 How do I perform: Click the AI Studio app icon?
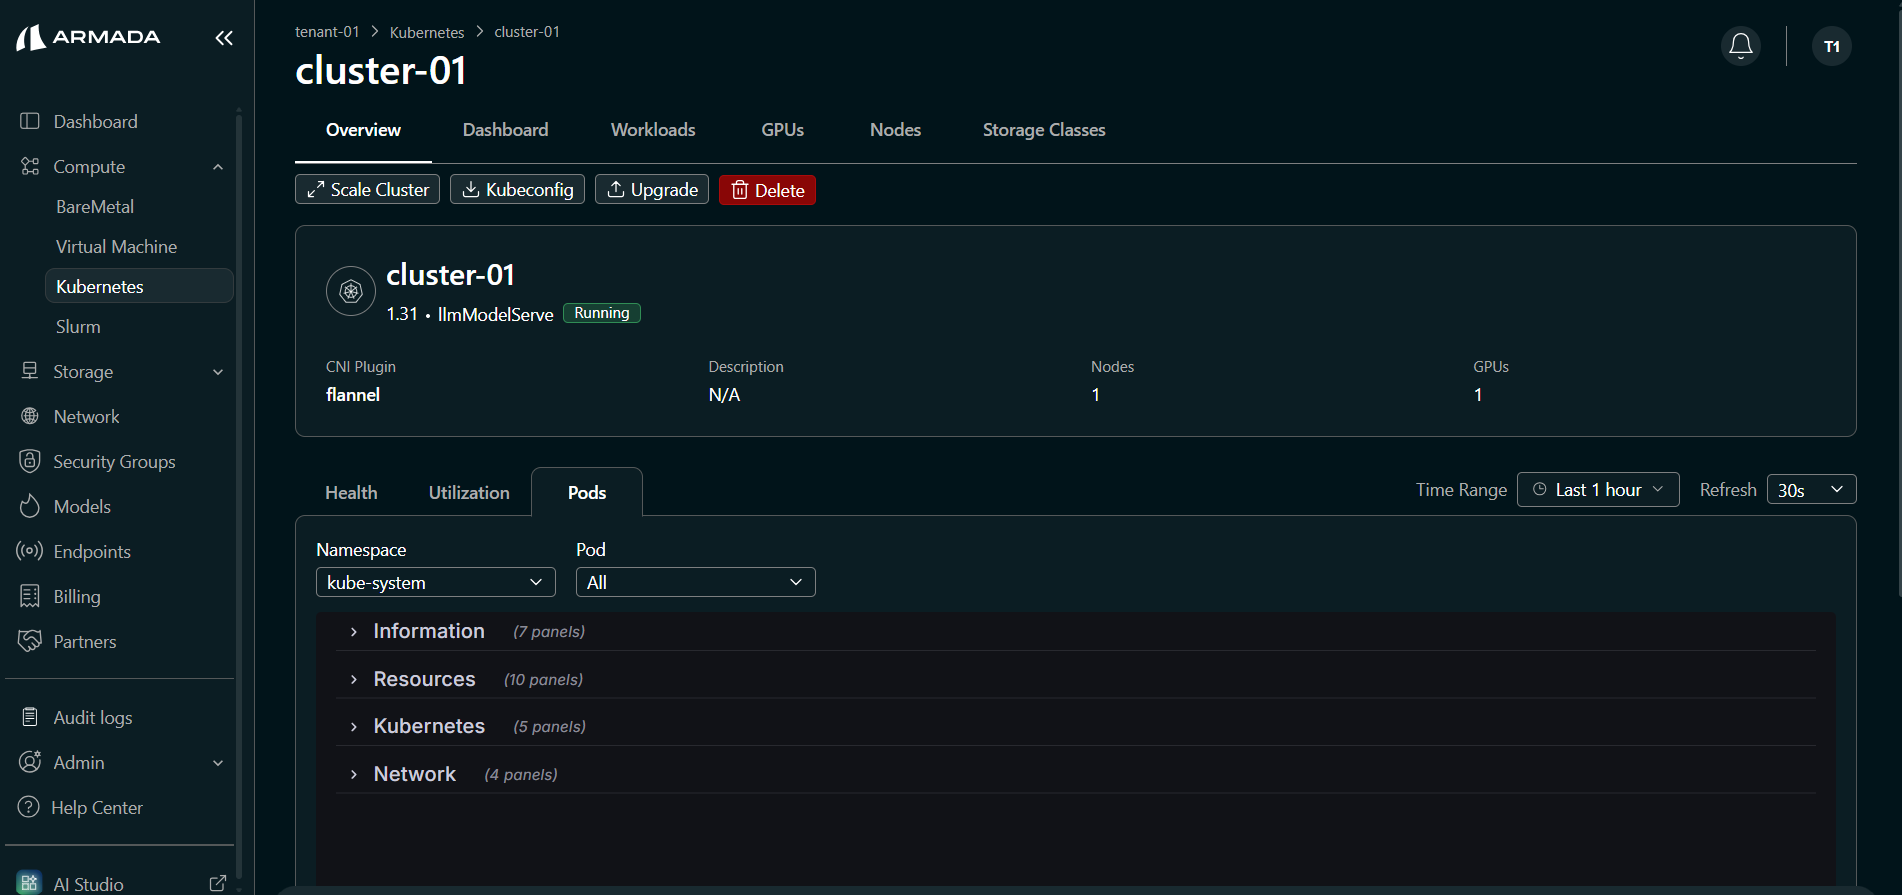tap(29, 883)
